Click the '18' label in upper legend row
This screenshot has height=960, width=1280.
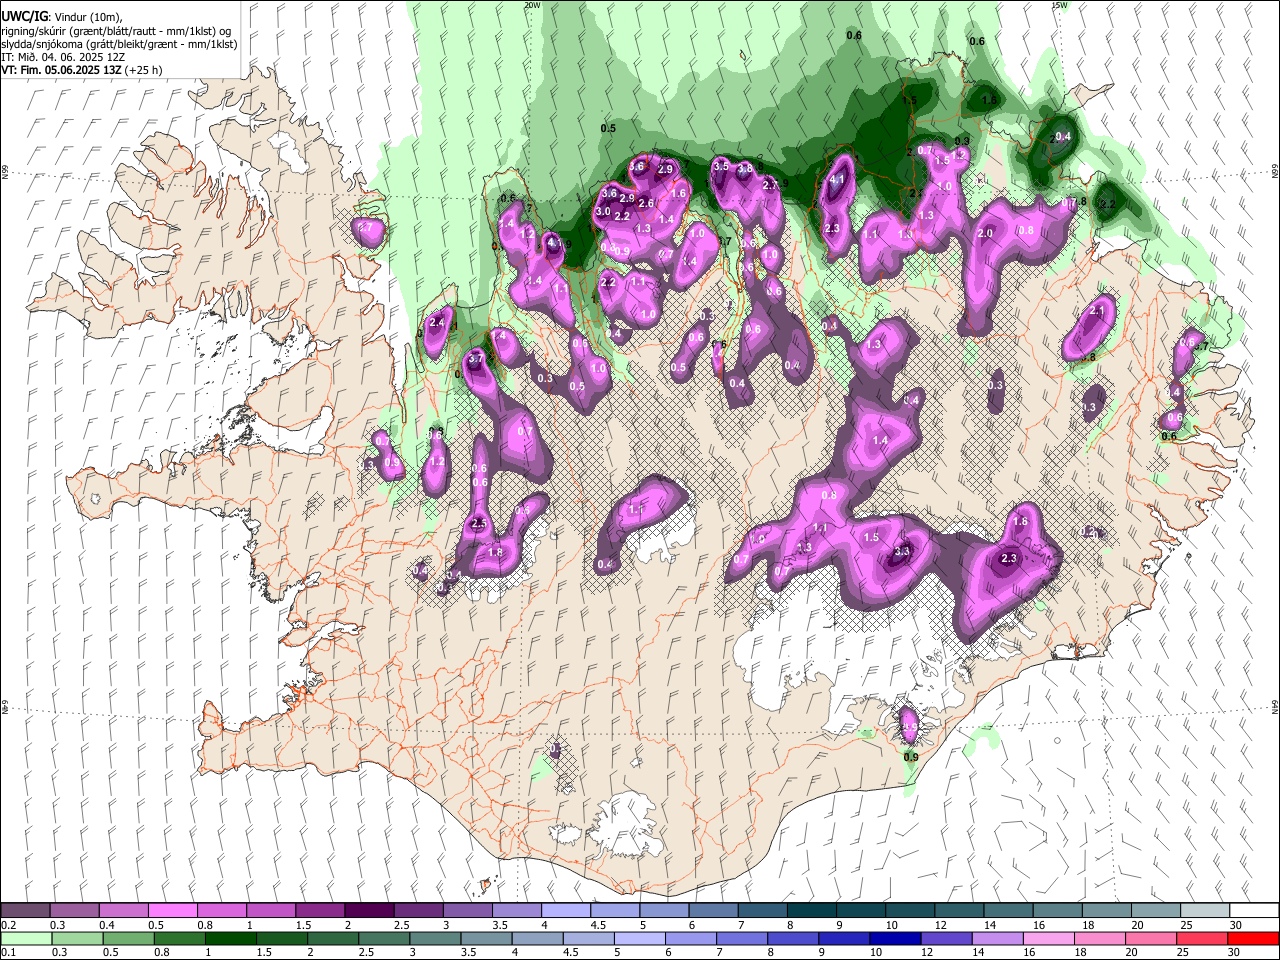pyautogui.click(x=1088, y=925)
